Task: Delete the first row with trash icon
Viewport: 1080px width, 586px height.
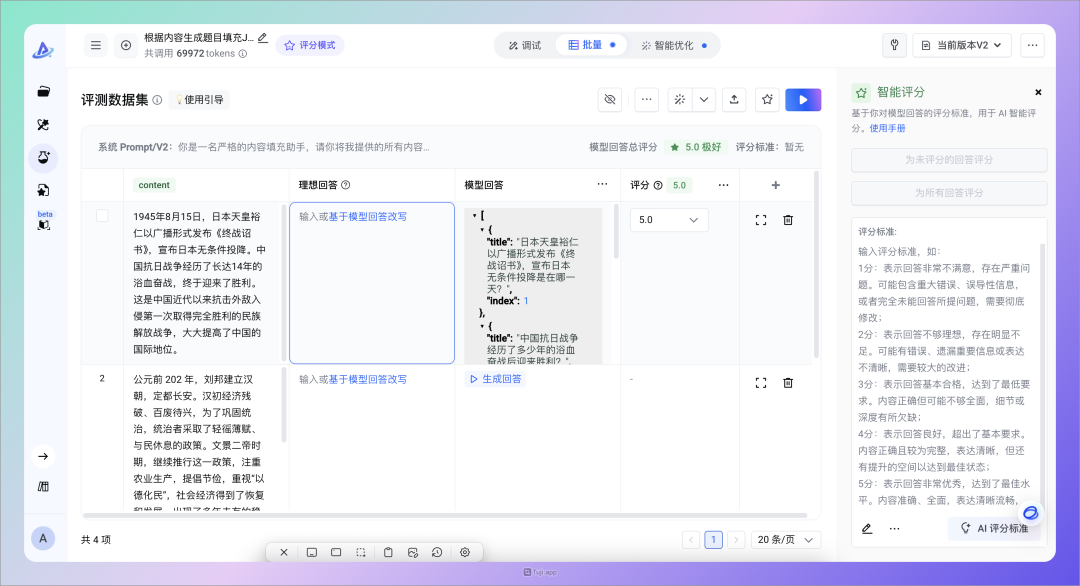Action: point(788,220)
